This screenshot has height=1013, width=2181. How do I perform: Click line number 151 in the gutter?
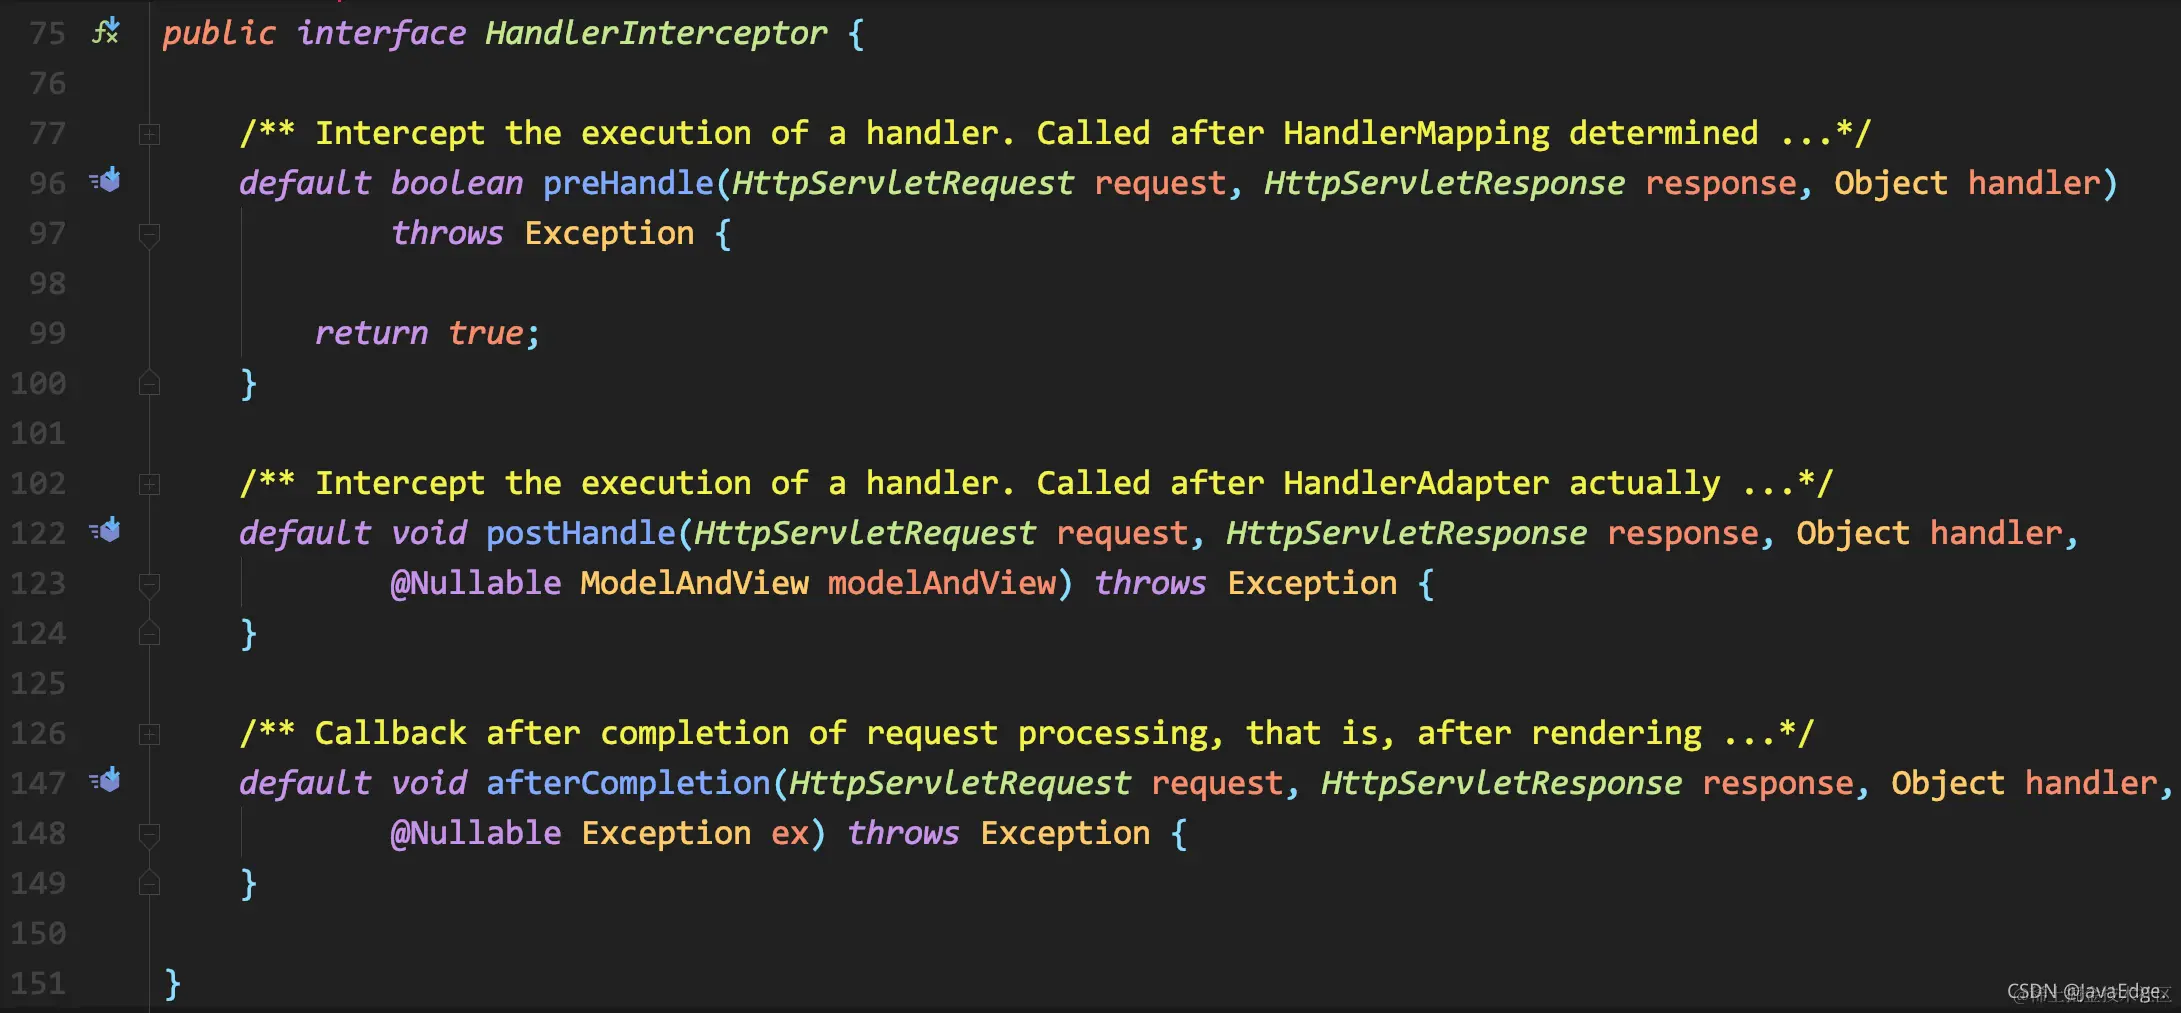pyautogui.click(x=38, y=983)
